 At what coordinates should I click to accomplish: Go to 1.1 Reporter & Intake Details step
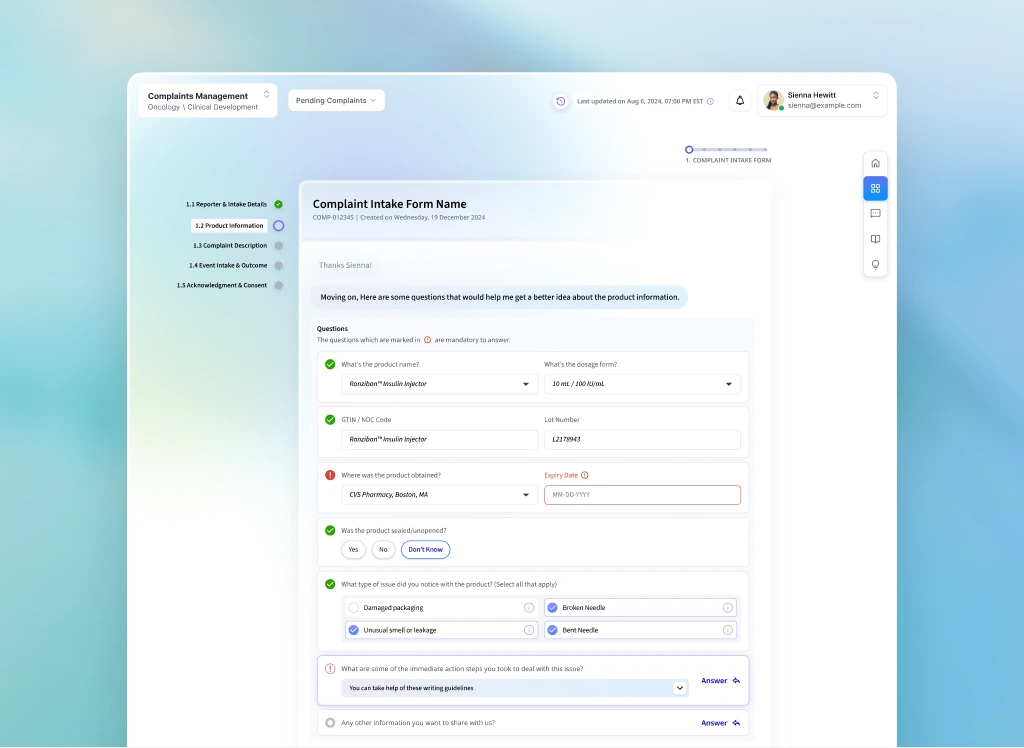[x=226, y=204]
